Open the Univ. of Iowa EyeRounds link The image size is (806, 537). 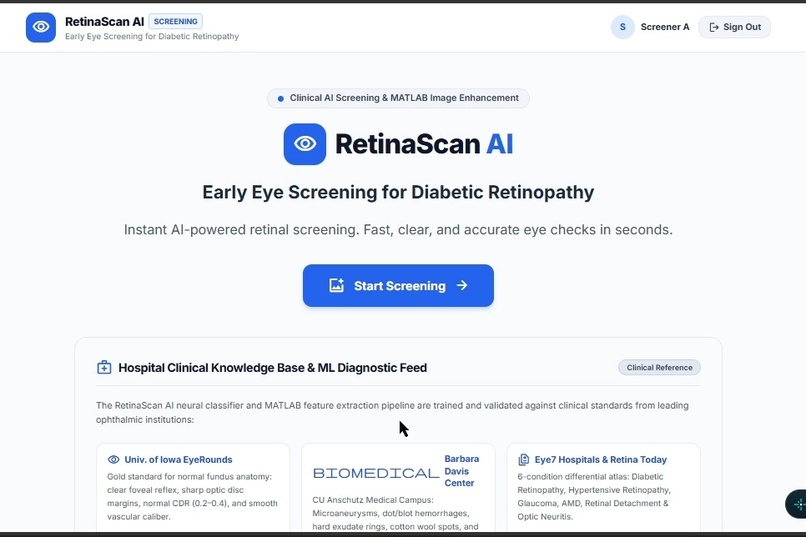(178, 459)
